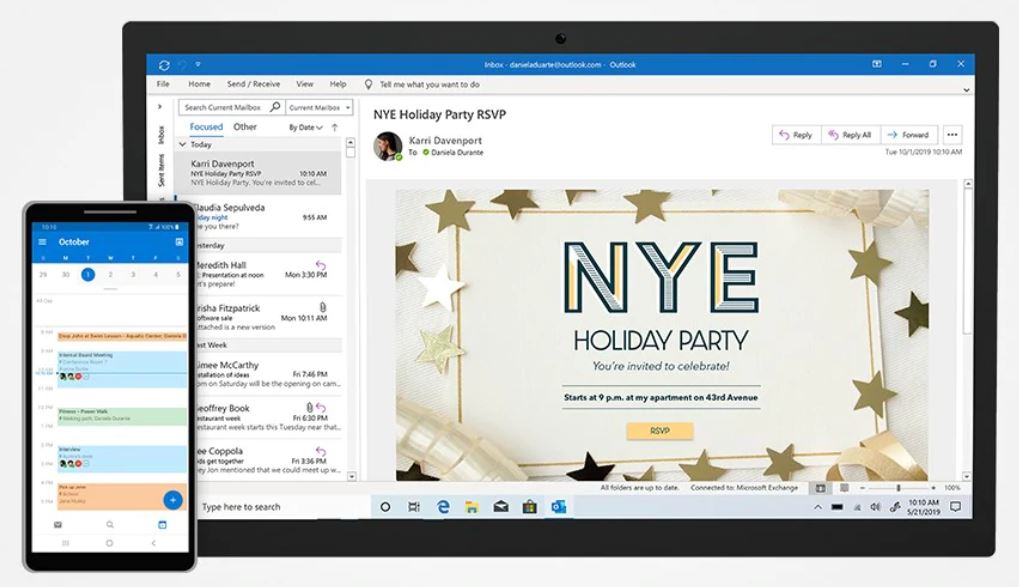1019x587 pixels.
Task: Switch to the Other inbox tab
Action: pos(245,127)
